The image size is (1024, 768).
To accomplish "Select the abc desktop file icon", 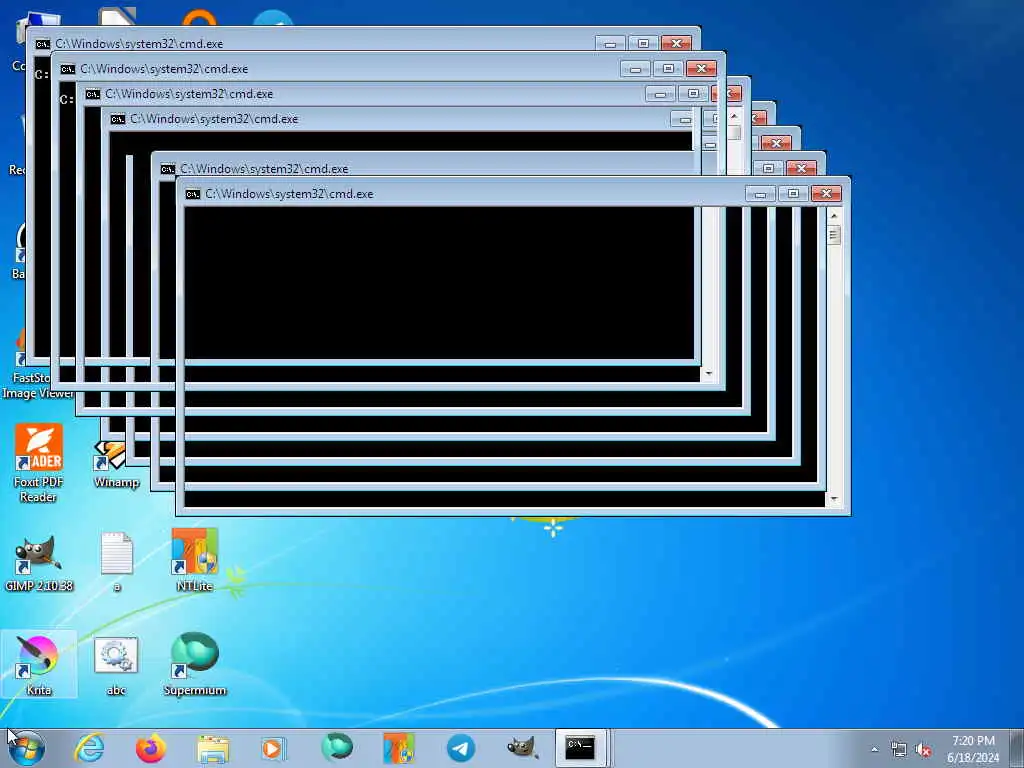I will (x=116, y=664).
